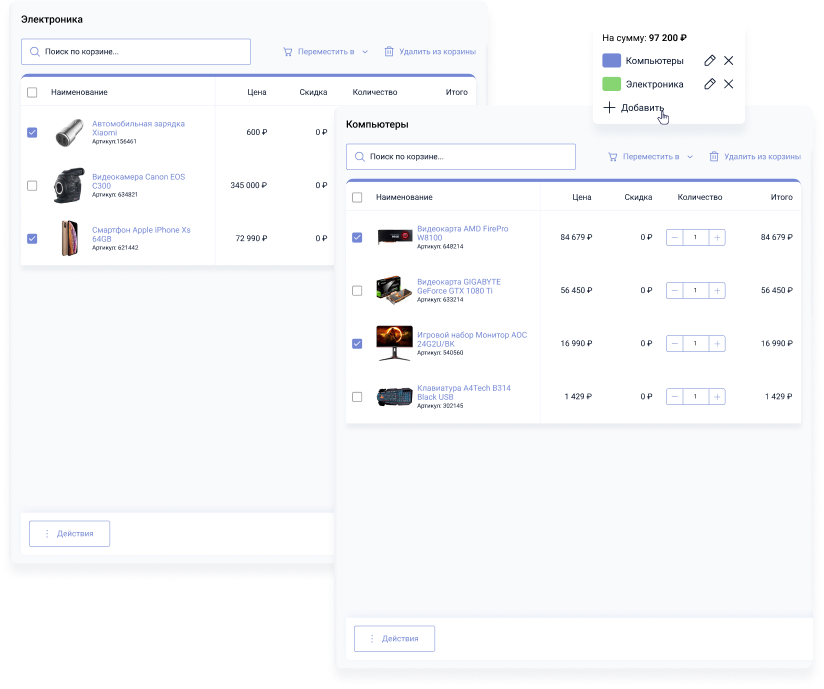
Task: Decrease quantity of GIGABYTE GeForce GTX 1080 Ti
Action: 674,291
